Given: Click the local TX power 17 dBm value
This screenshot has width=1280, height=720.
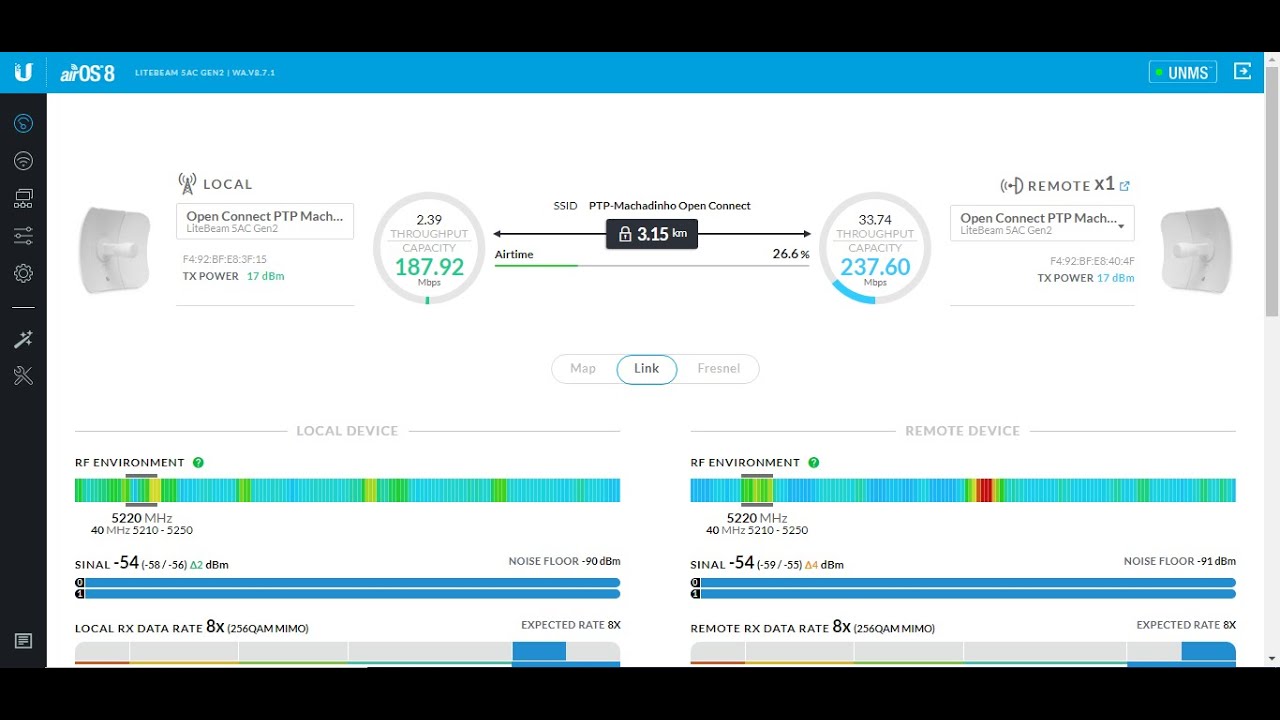Looking at the screenshot, I should [x=265, y=276].
